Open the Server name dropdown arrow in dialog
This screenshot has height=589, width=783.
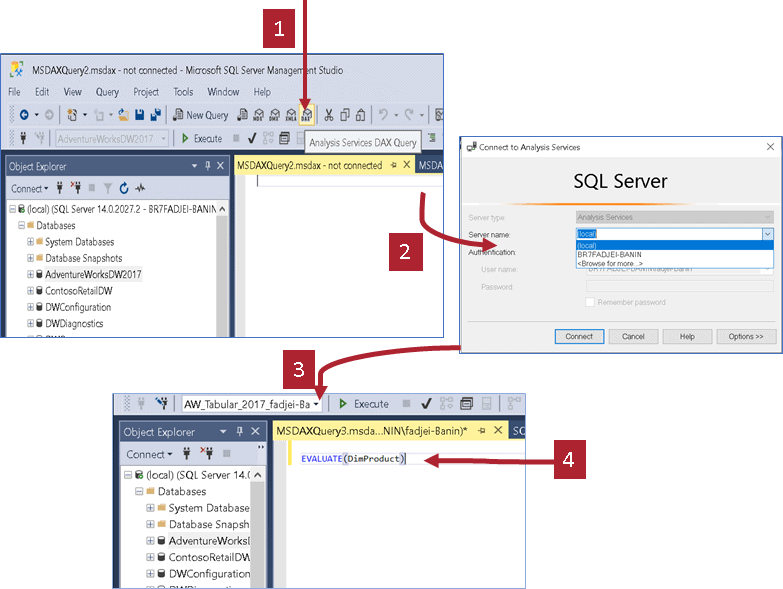pos(768,234)
